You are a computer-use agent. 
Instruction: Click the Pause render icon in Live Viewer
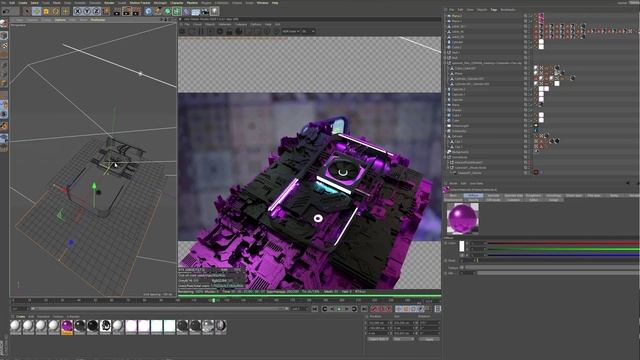point(201,31)
